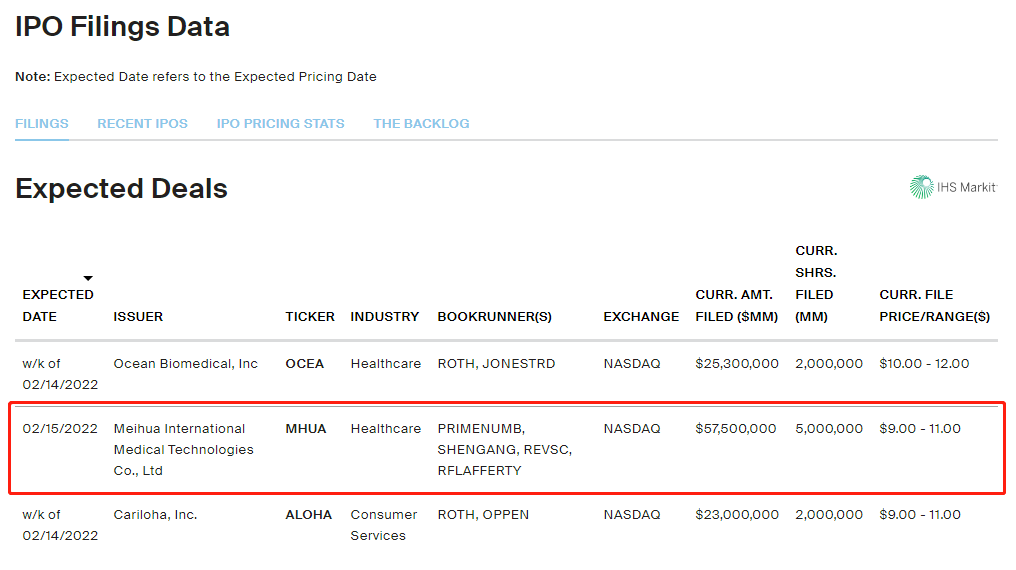The image size is (1016, 570).
Task: Click bookrunners ROTH, OPPEN
Action: (483, 515)
